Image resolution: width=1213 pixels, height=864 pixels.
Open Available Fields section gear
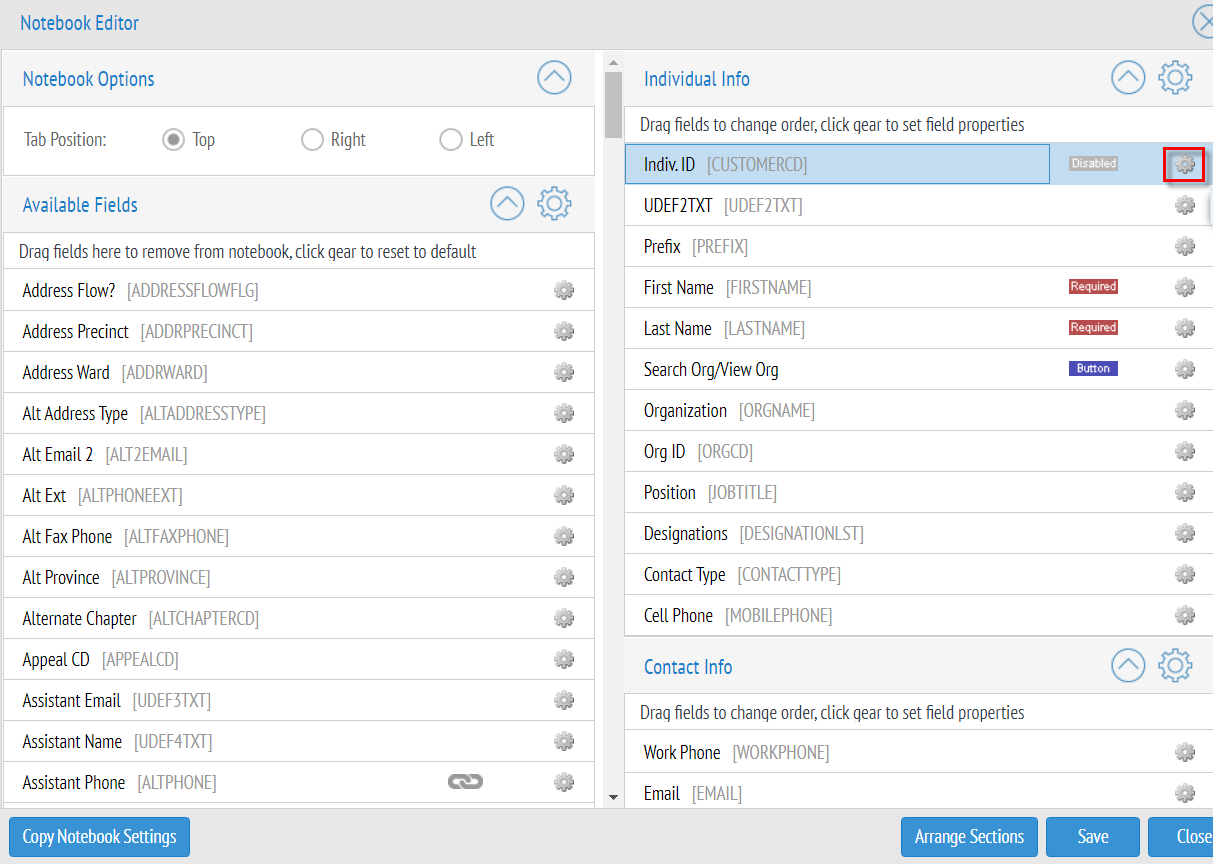(x=554, y=204)
